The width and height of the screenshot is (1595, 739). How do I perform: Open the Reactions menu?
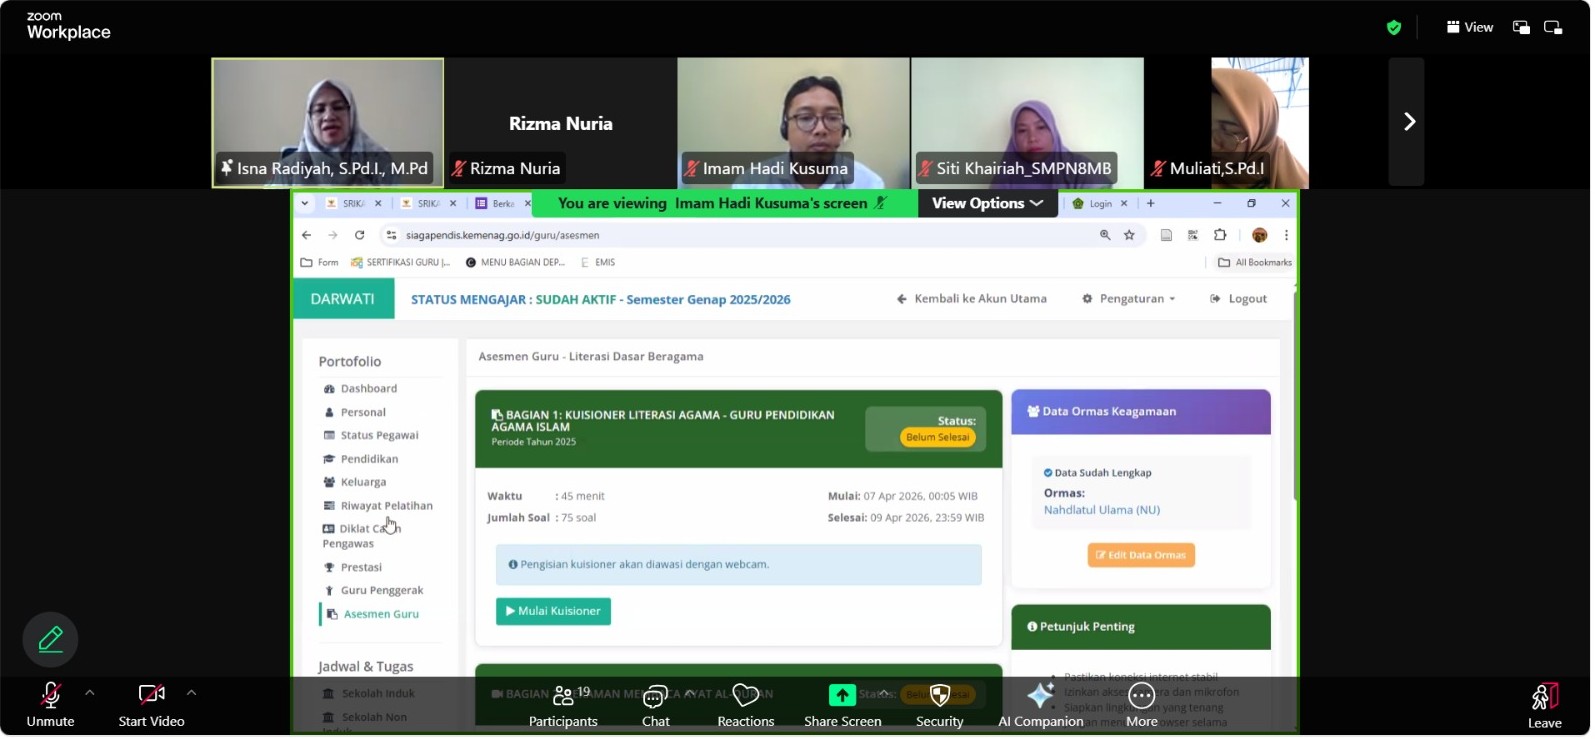pos(745,705)
